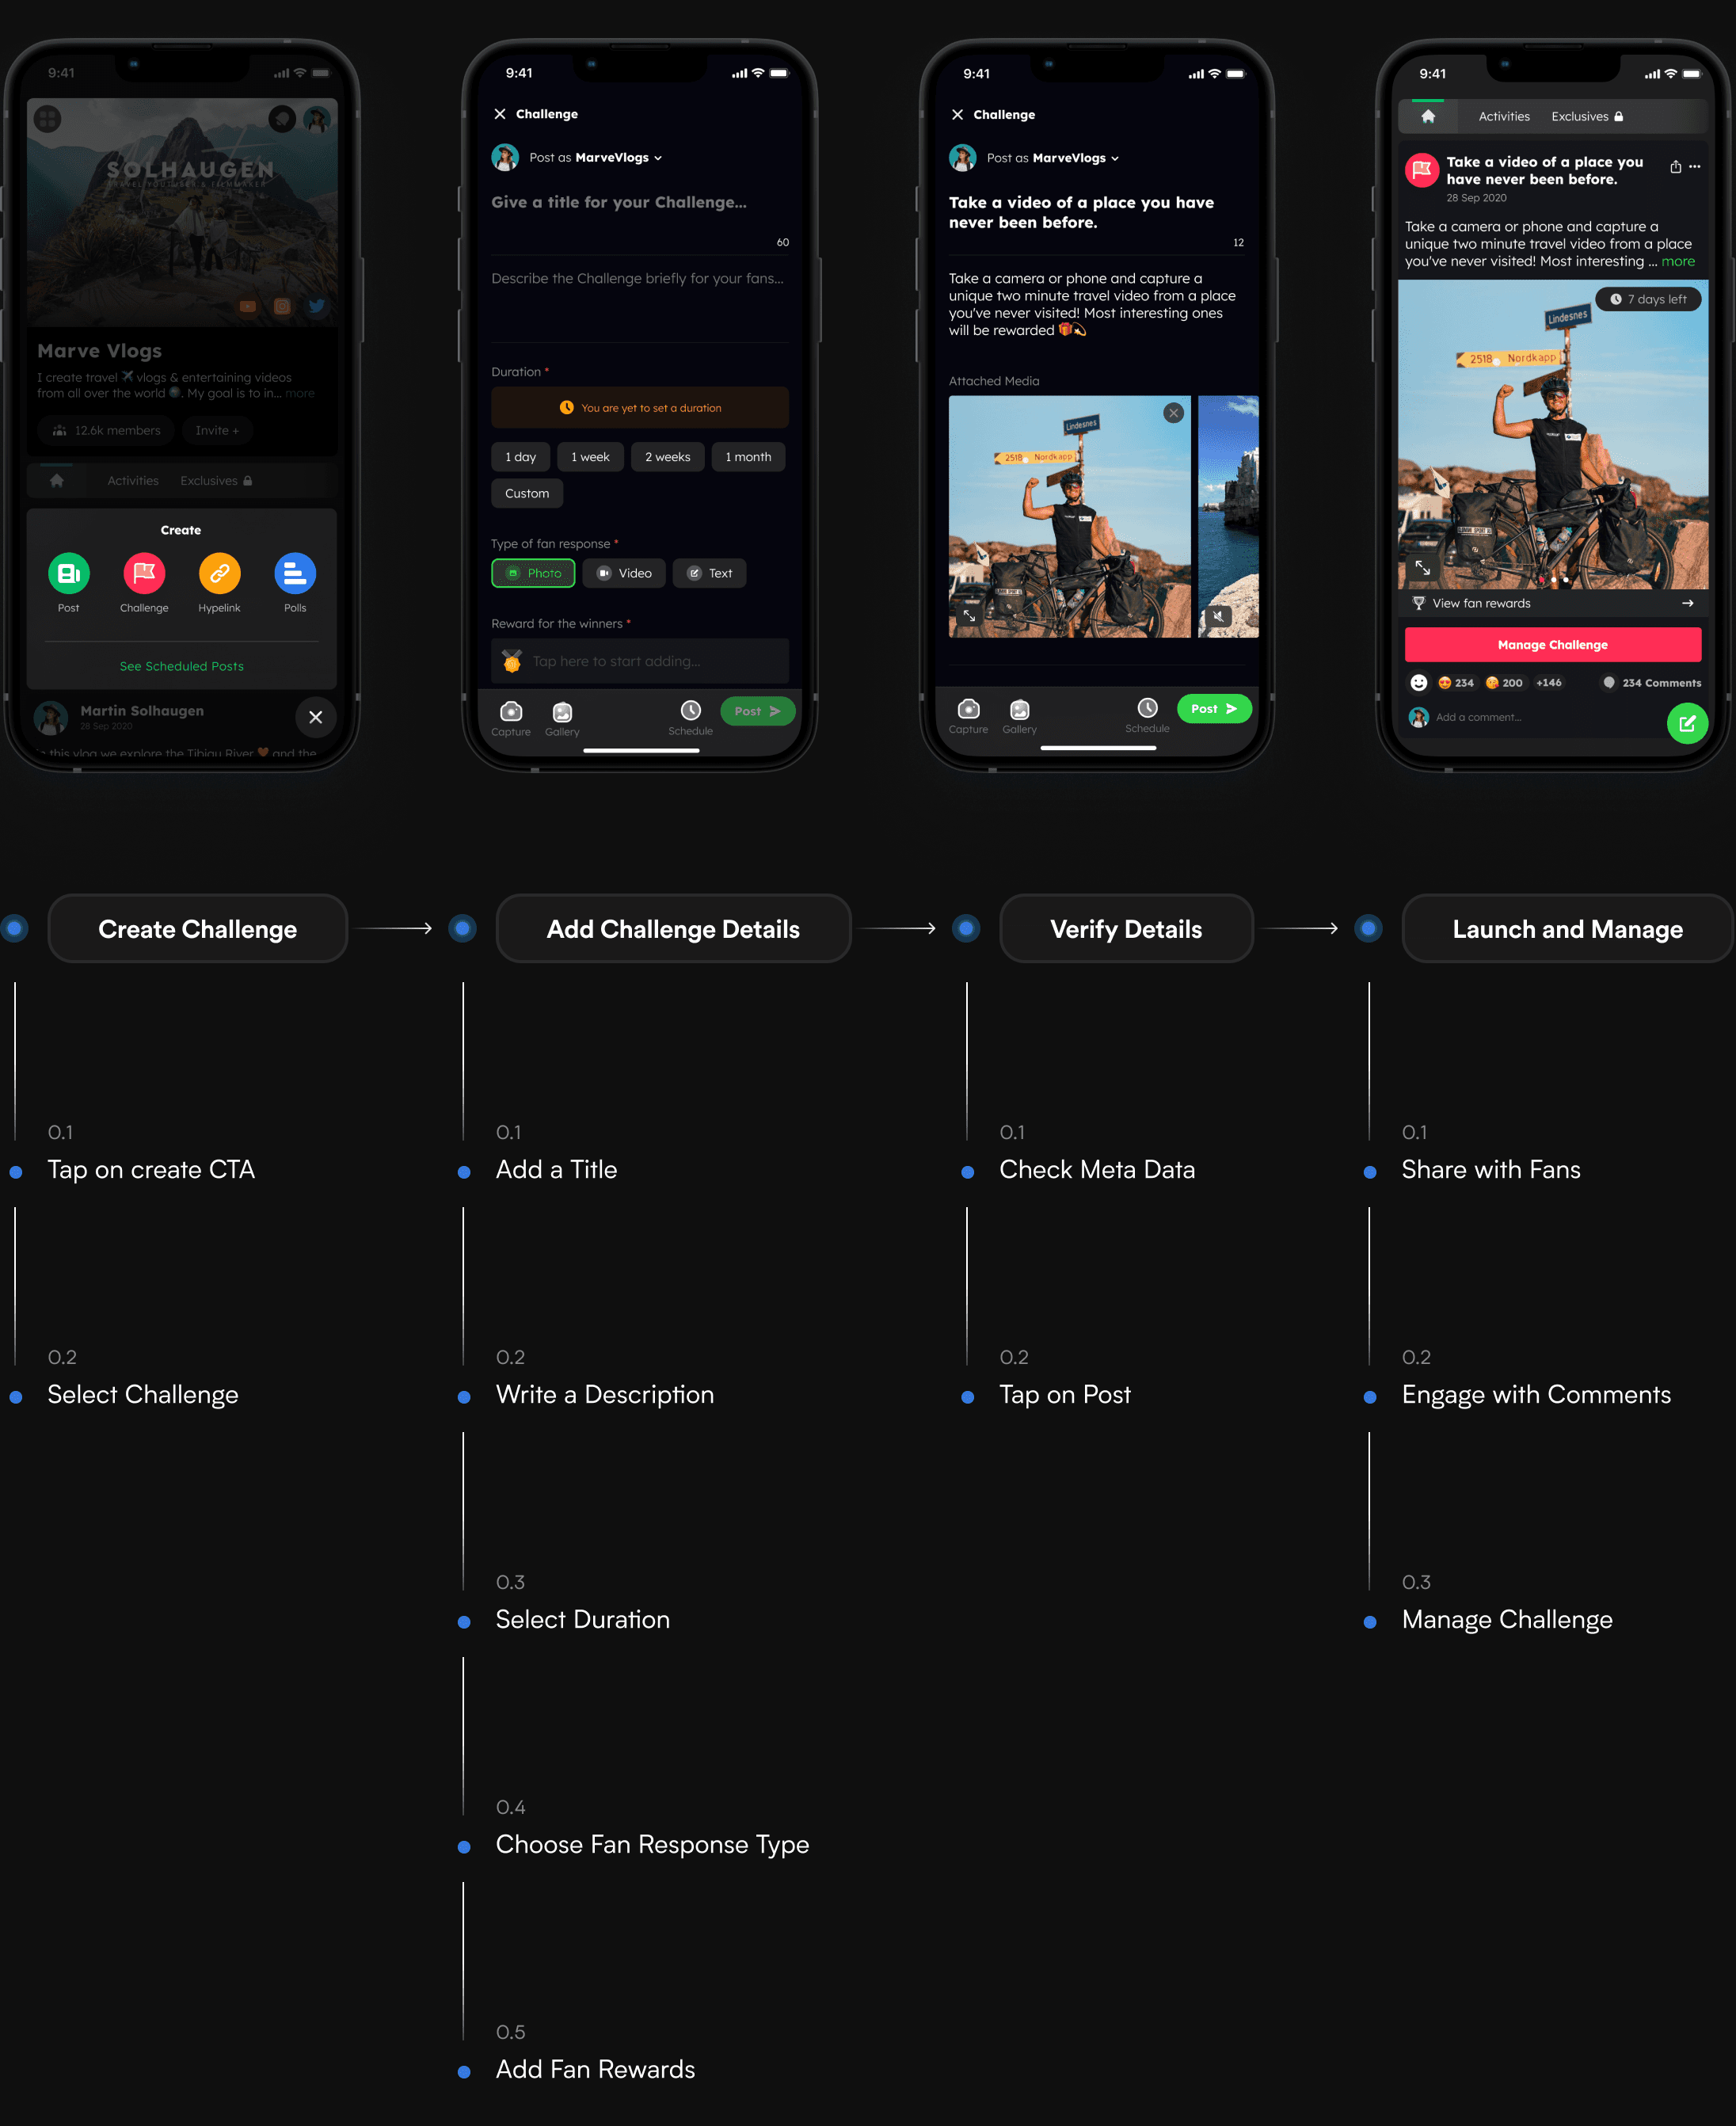Expand description with 'more' link

[x=1678, y=261]
